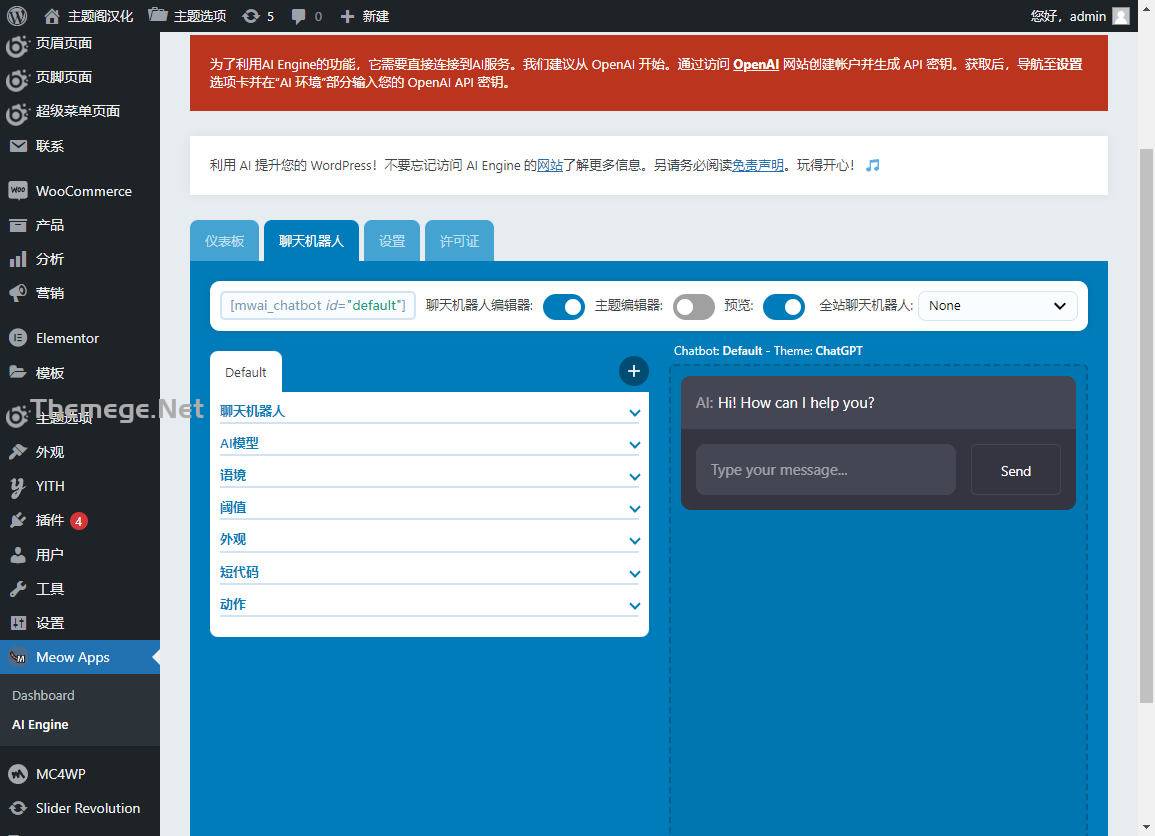Image resolution: width=1155 pixels, height=836 pixels.
Task: Click the 插件 plug icon
Action: [x=18, y=521]
